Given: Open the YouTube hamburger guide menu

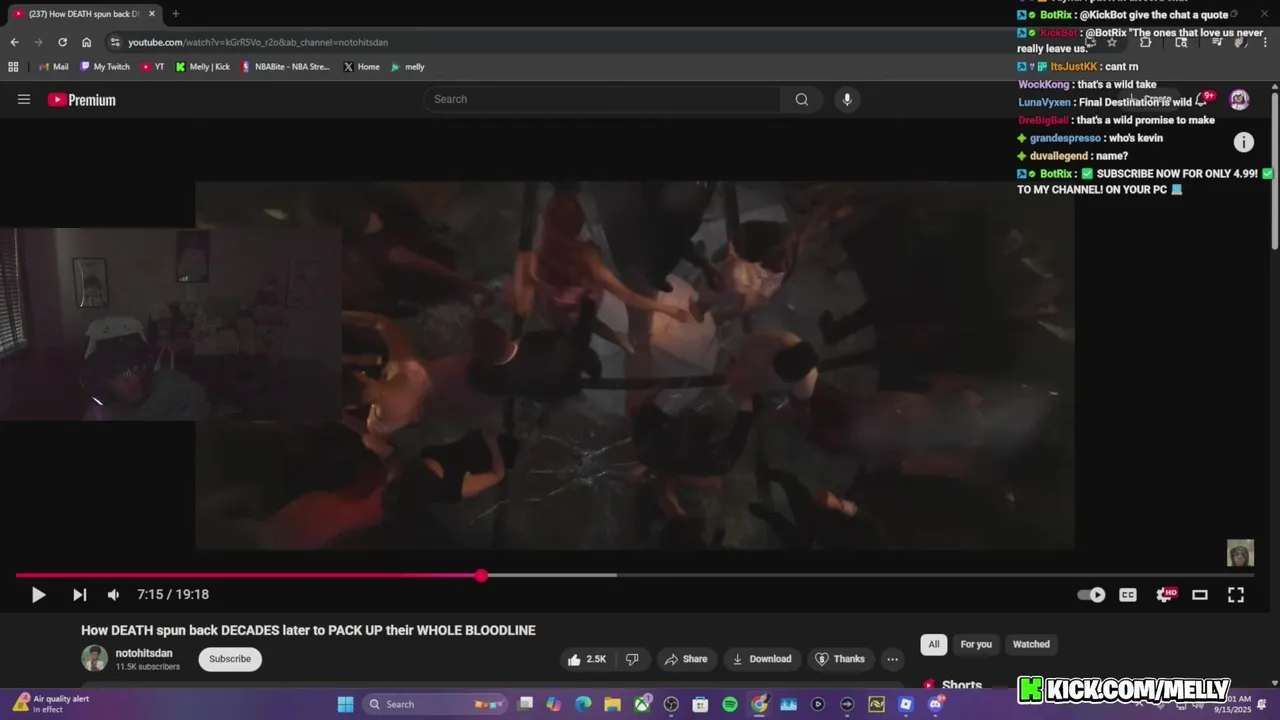Looking at the screenshot, I should pyautogui.click(x=24, y=99).
